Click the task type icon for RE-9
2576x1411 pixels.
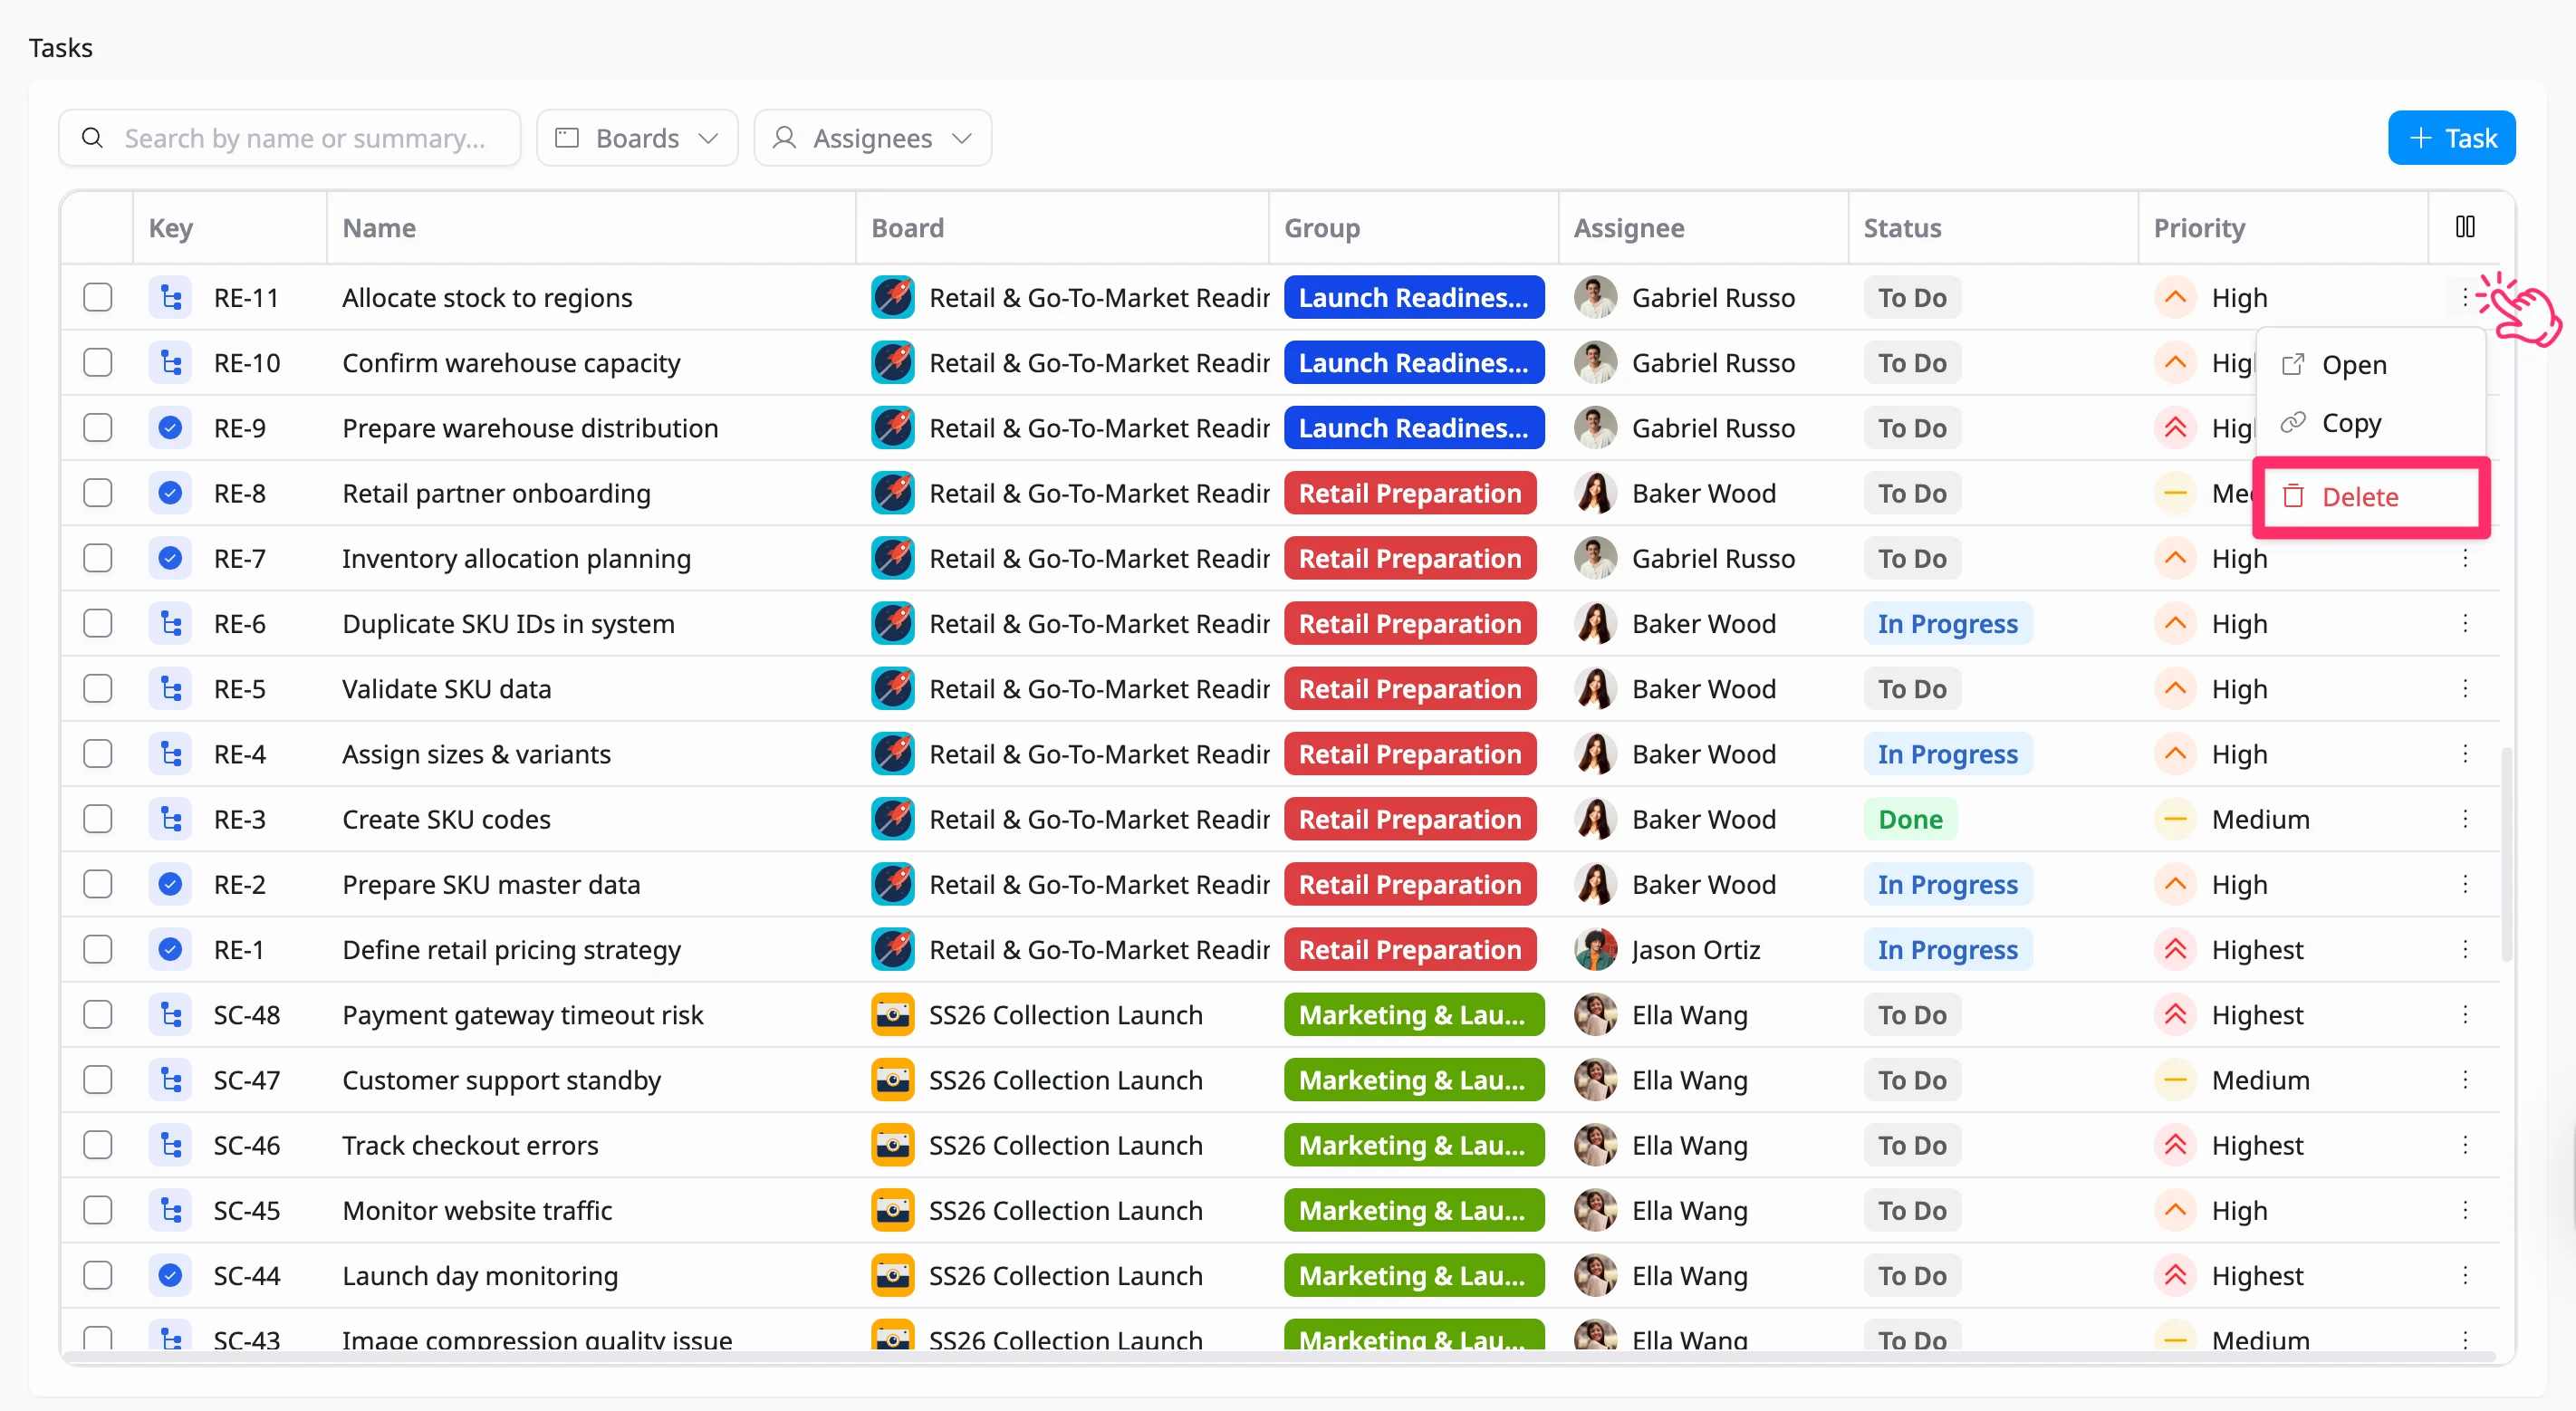(x=170, y=428)
